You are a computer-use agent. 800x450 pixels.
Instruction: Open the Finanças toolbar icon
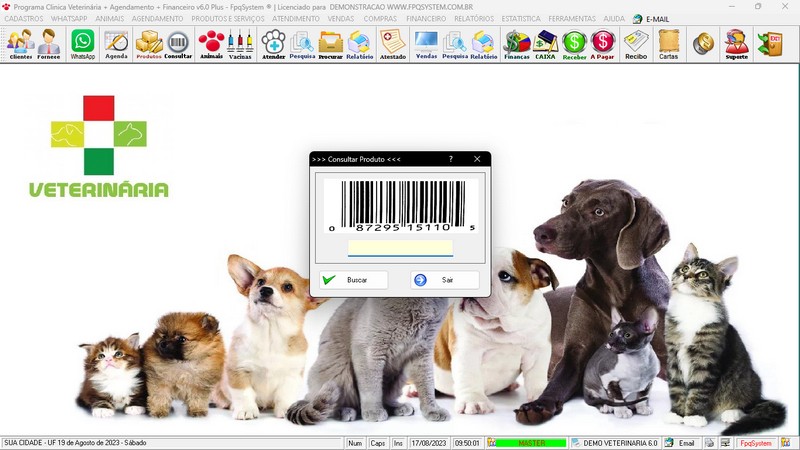(516, 43)
